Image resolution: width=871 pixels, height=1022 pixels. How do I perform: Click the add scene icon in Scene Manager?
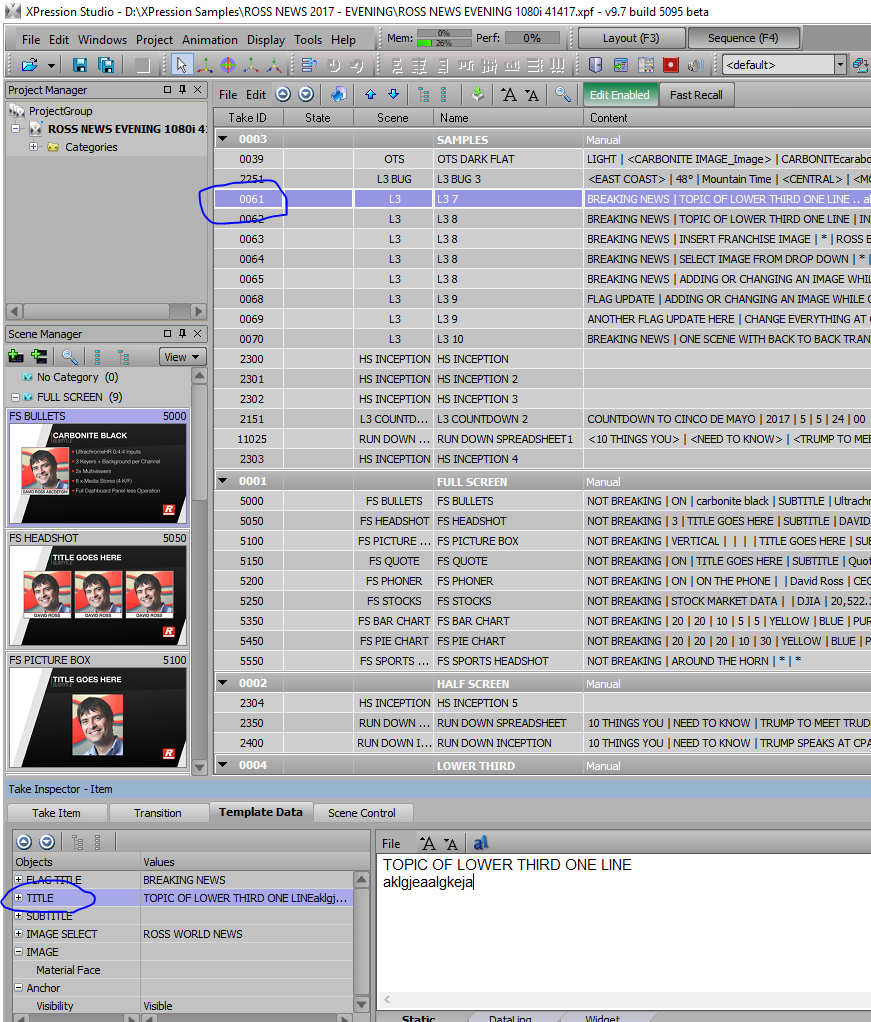pos(16,356)
